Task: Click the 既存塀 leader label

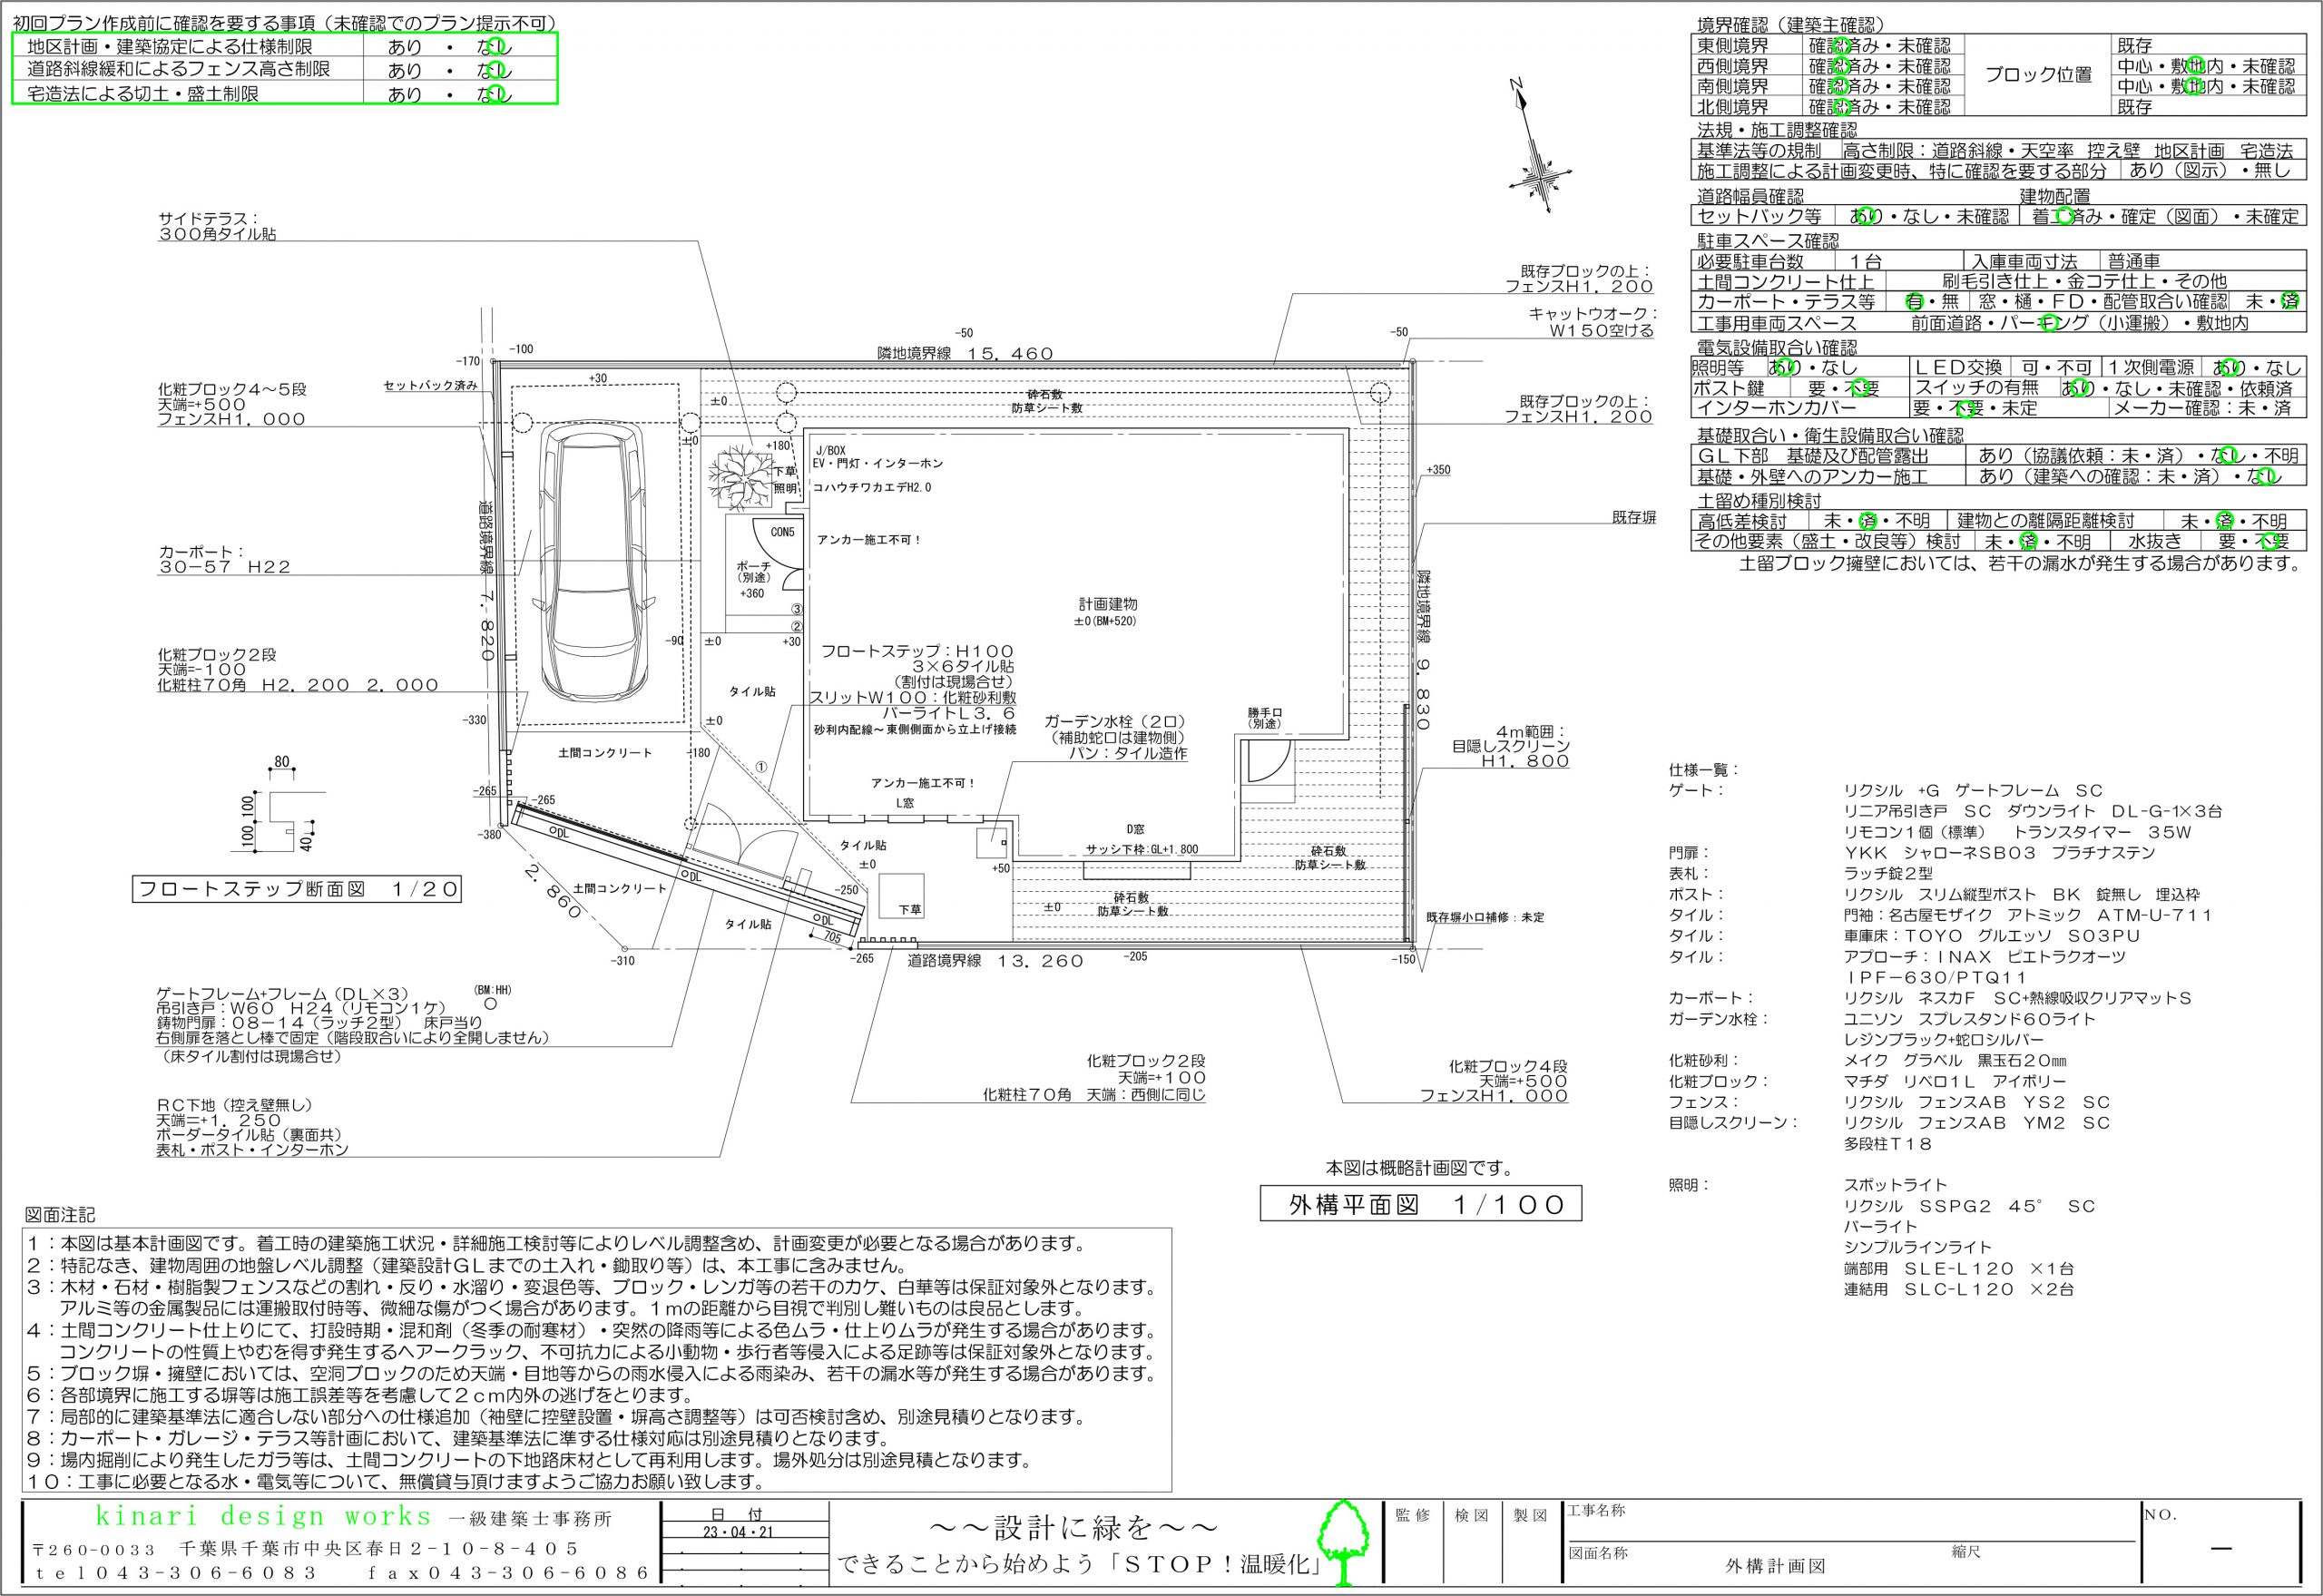Action: 1634,517
